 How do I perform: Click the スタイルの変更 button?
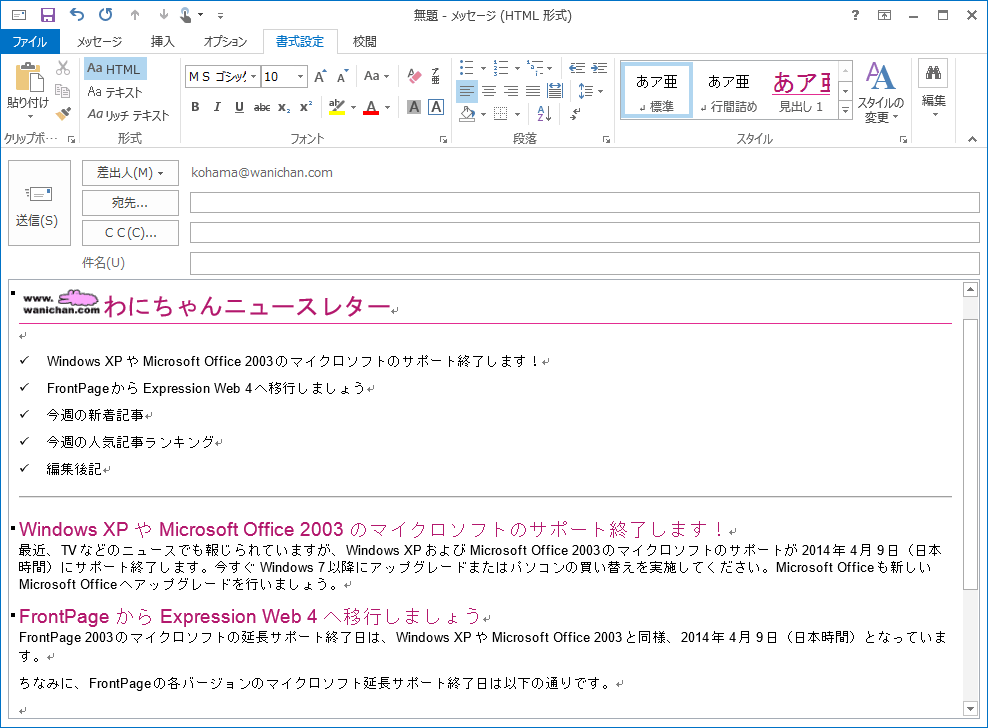pos(880,93)
